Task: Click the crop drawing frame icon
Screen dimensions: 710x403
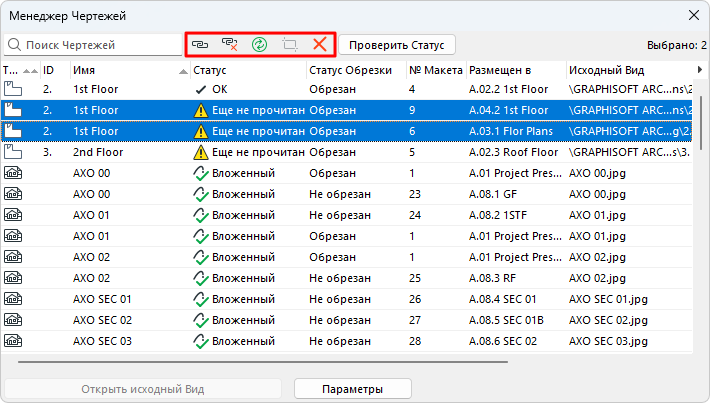Action: (x=290, y=45)
